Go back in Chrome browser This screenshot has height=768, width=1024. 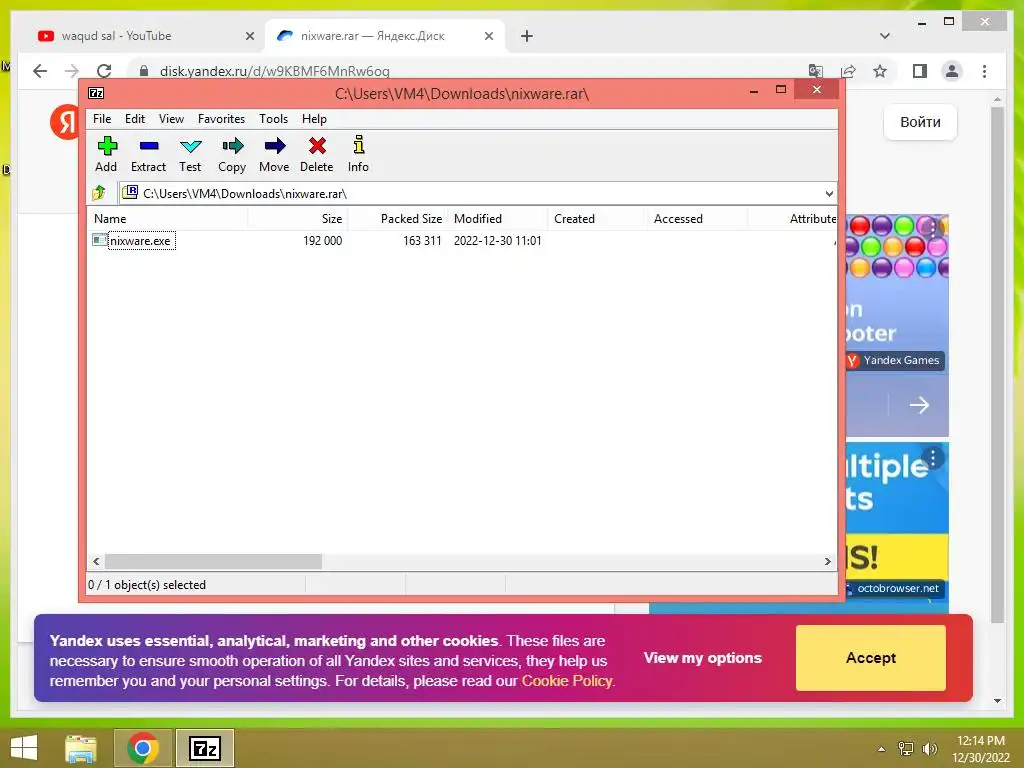click(40, 71)
